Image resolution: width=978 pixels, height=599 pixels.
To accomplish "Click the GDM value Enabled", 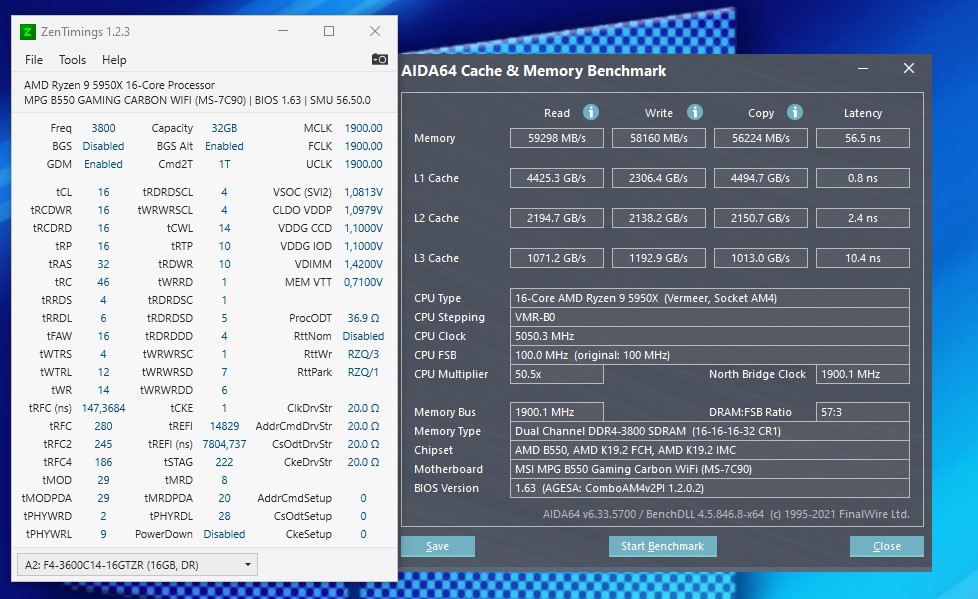I will tap(104, 164).
